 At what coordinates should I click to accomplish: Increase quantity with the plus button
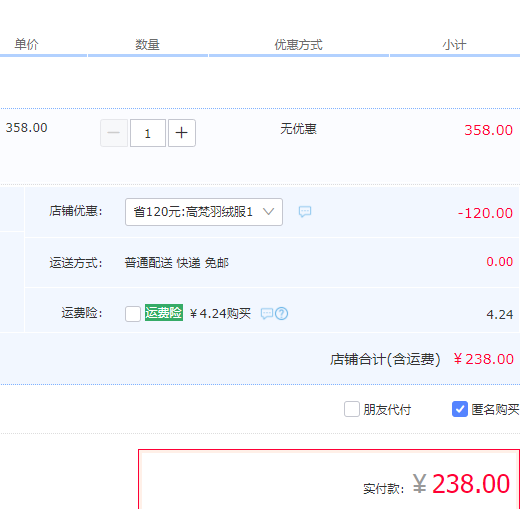pyautogui.click(x=182, y=133)
